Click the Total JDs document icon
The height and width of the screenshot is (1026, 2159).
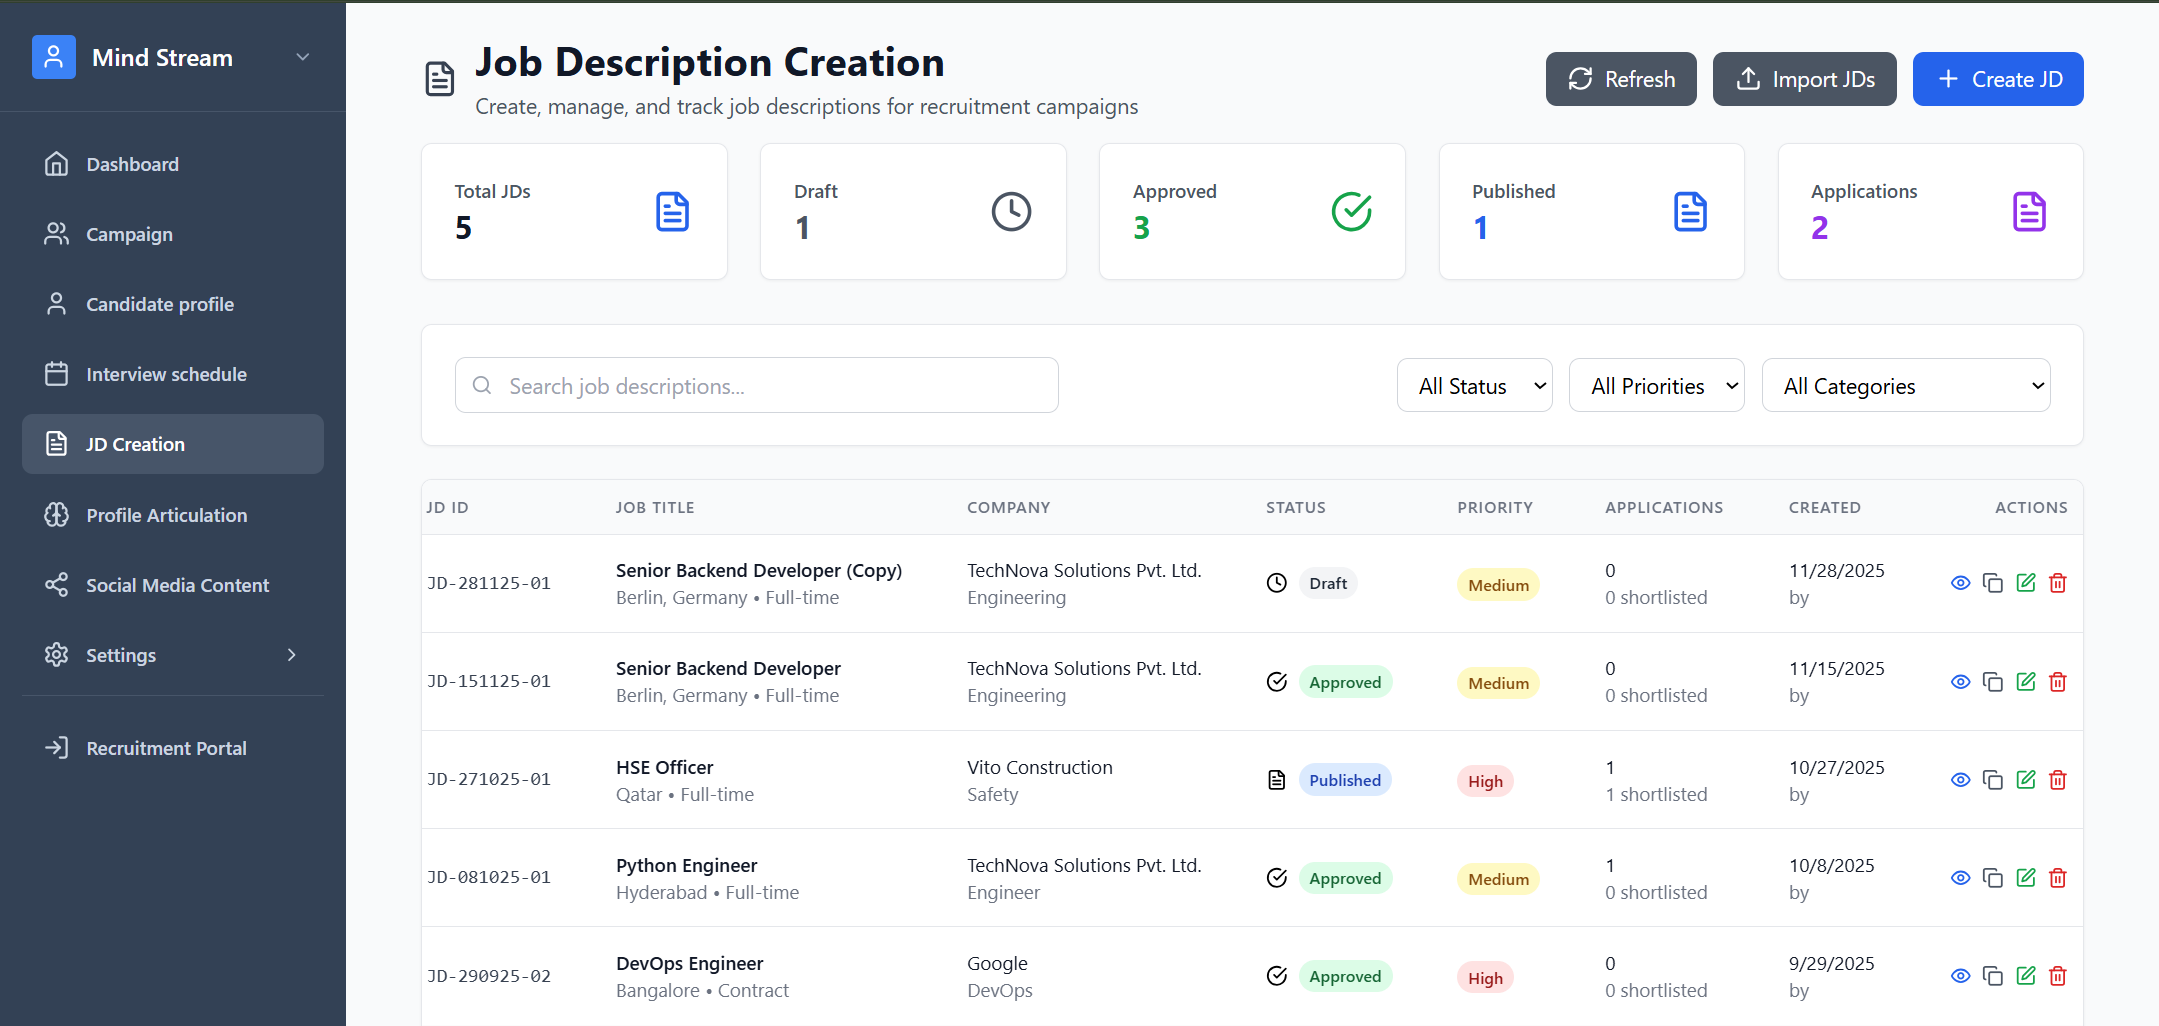pos(672,212)
